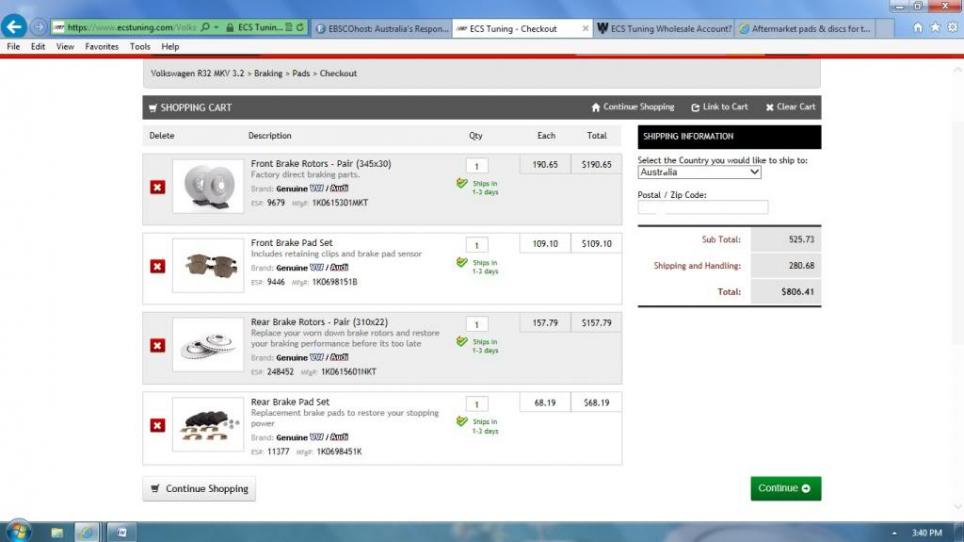Click browser forward arrow button
Screen dimensions: 964x542
[38, 27]
